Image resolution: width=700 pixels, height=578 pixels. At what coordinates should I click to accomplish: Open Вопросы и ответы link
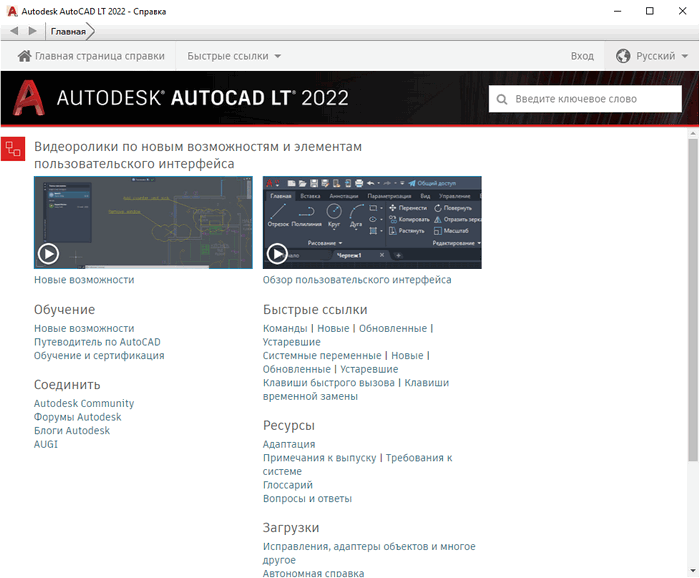[308, 499]
